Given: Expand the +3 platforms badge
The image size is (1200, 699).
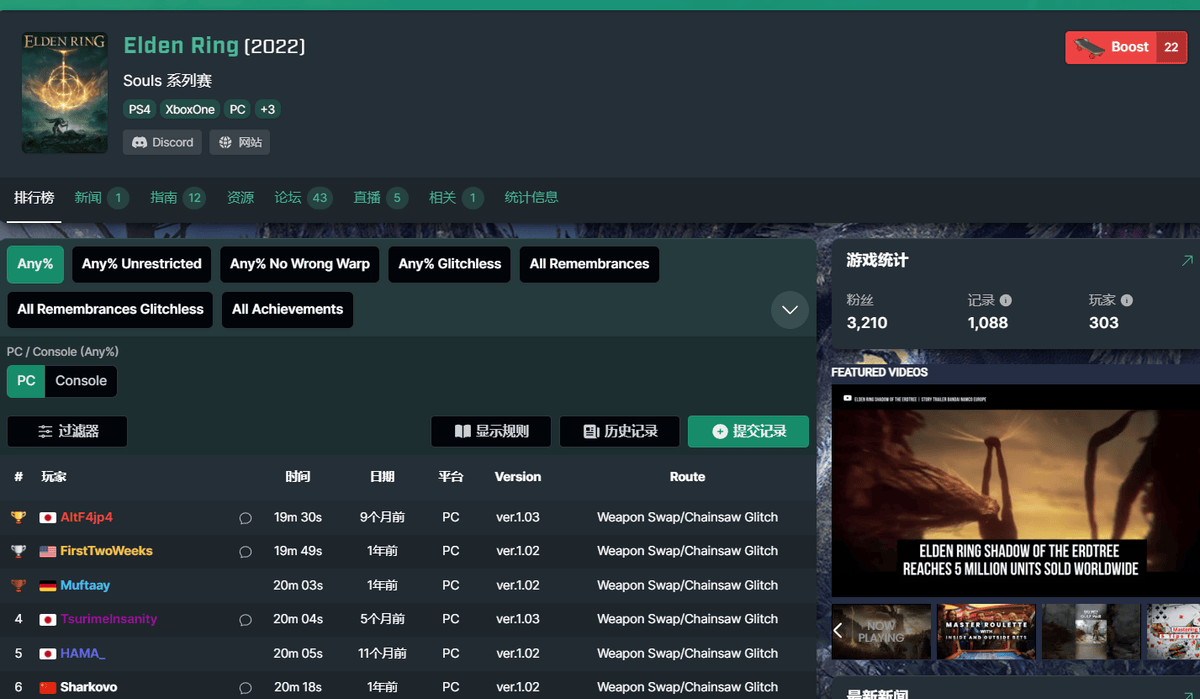Looking at the screenshot, I should point(268,109).
